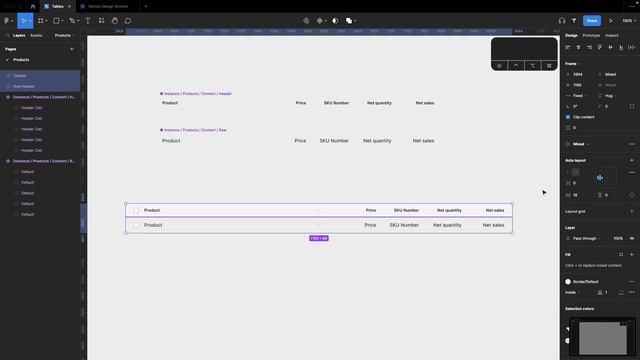
Task: Click Align bottom icon
Action: tap(621, 47)
